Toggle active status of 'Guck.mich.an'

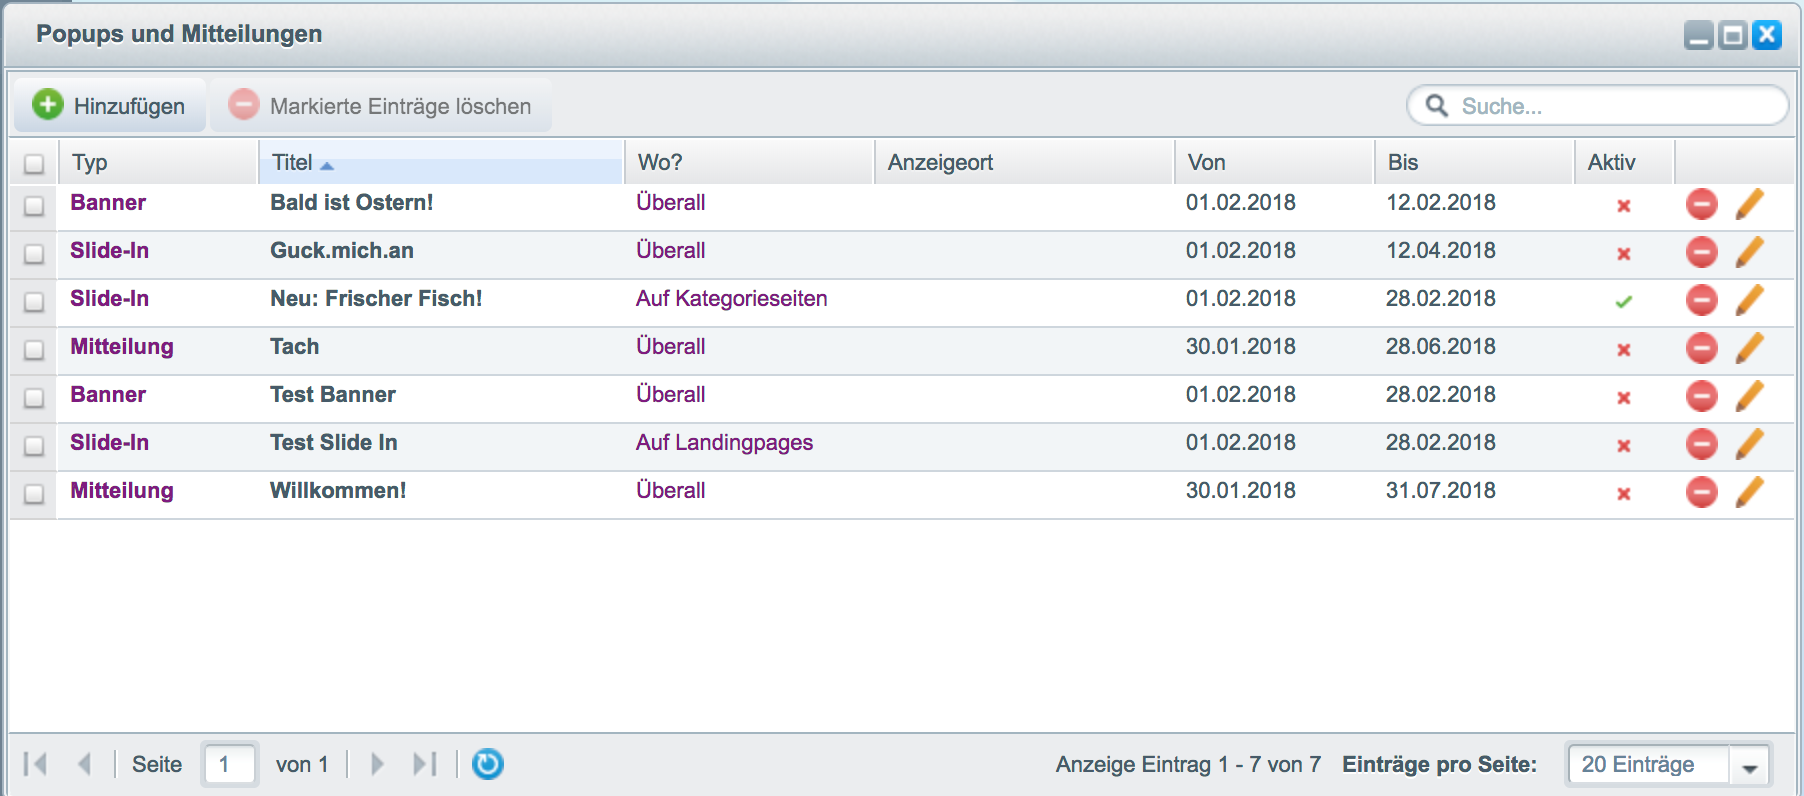(x=1624, y=254)
